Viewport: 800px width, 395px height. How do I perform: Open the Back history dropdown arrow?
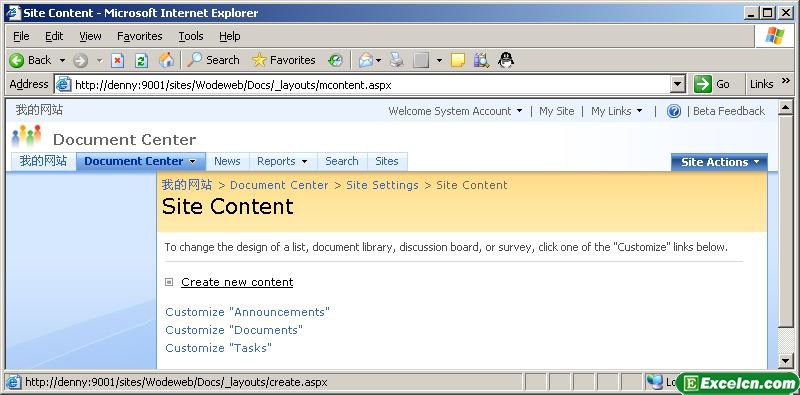click(62, 61)
